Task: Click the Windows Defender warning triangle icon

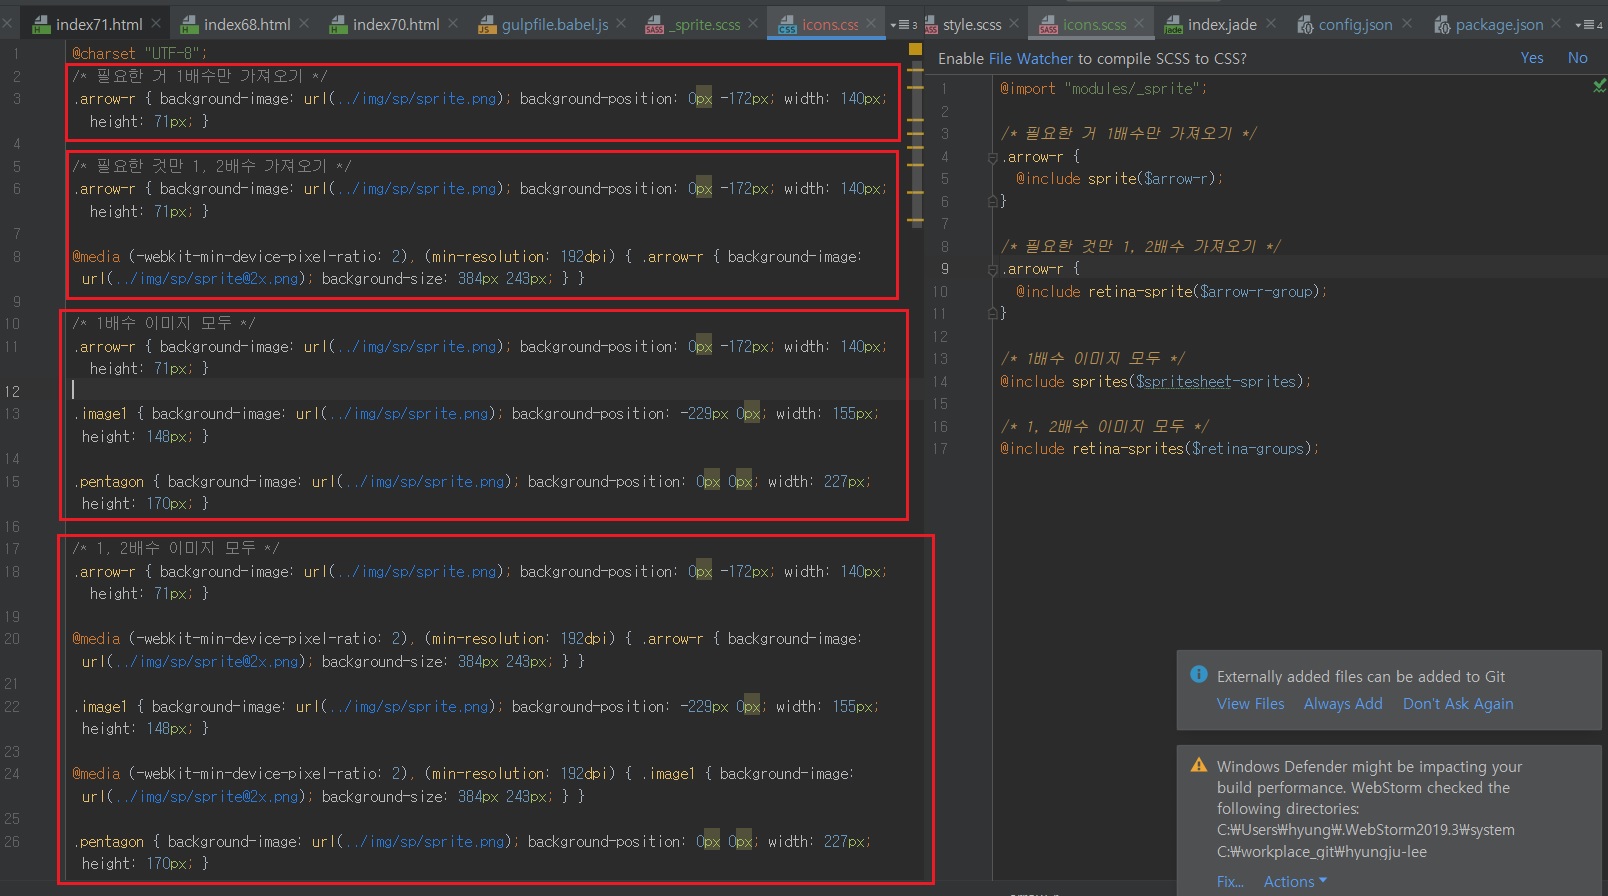Action: pos(1198,765)
